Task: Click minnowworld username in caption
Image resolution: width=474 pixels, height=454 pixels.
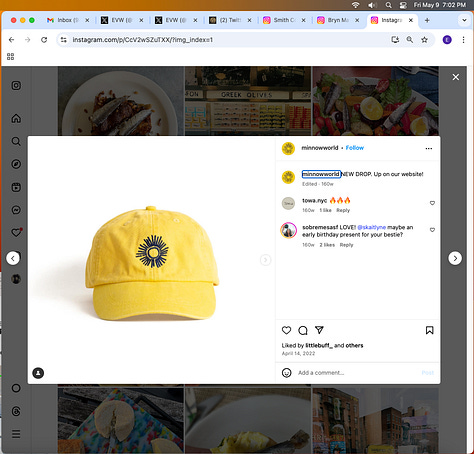Action: coord(321,174)
